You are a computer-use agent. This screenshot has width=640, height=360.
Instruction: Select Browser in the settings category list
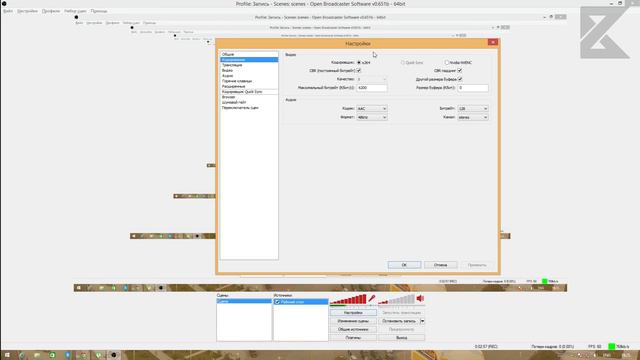coord(249,97)
